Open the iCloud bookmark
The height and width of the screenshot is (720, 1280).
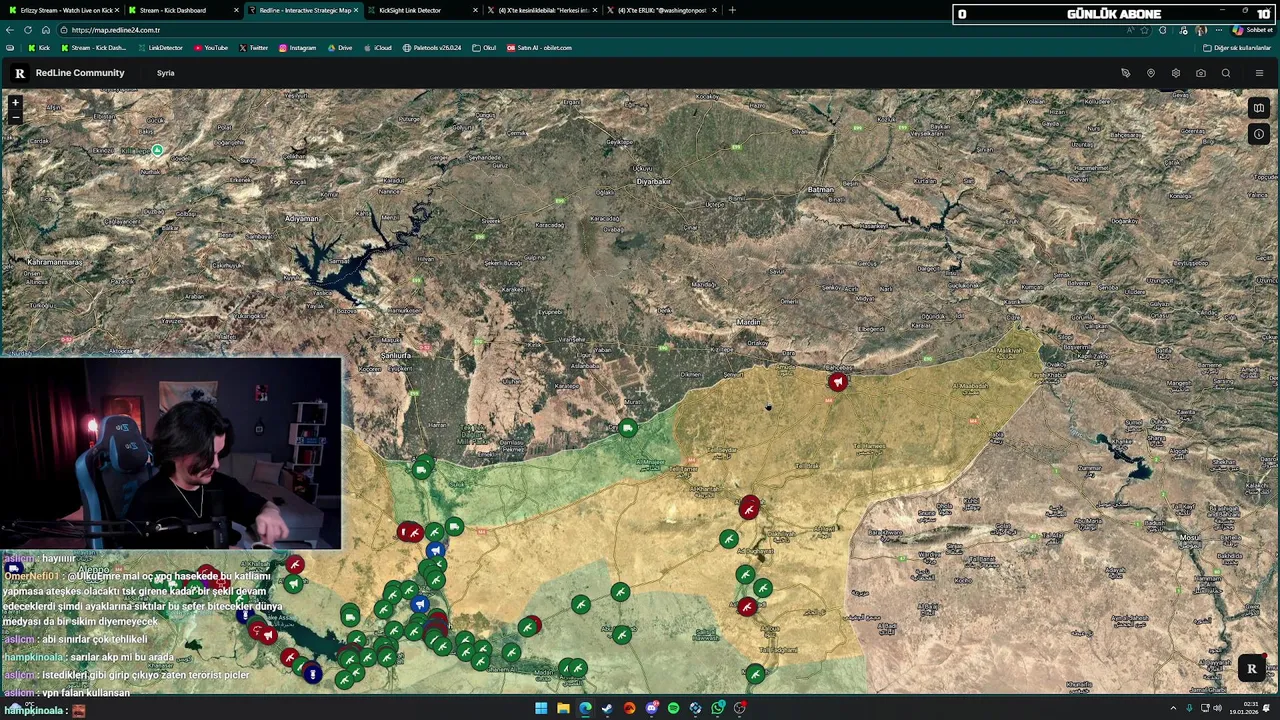(x=378, y=48)
